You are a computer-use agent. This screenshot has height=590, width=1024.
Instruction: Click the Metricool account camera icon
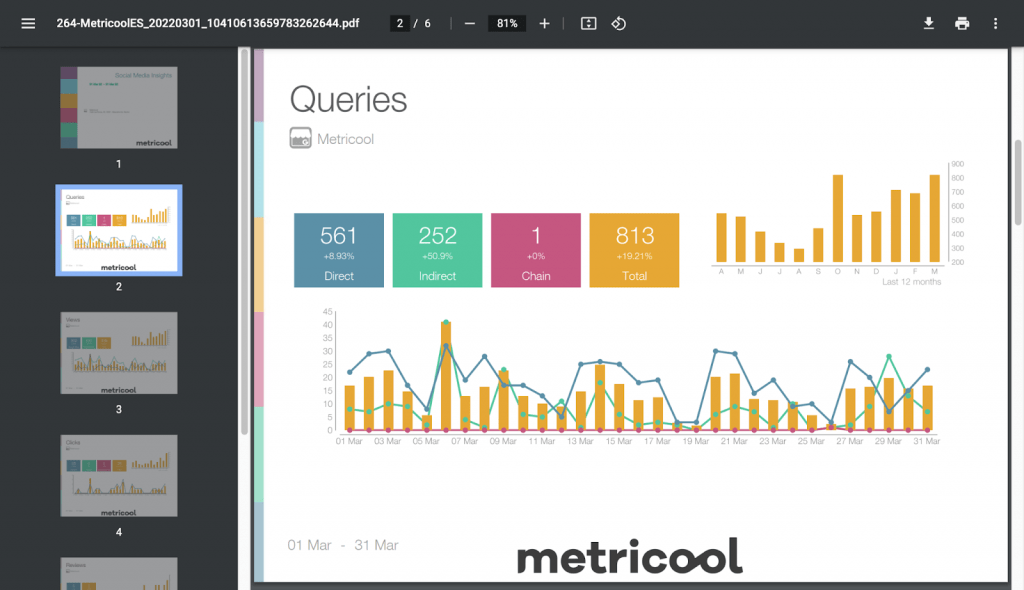point(300,138)
